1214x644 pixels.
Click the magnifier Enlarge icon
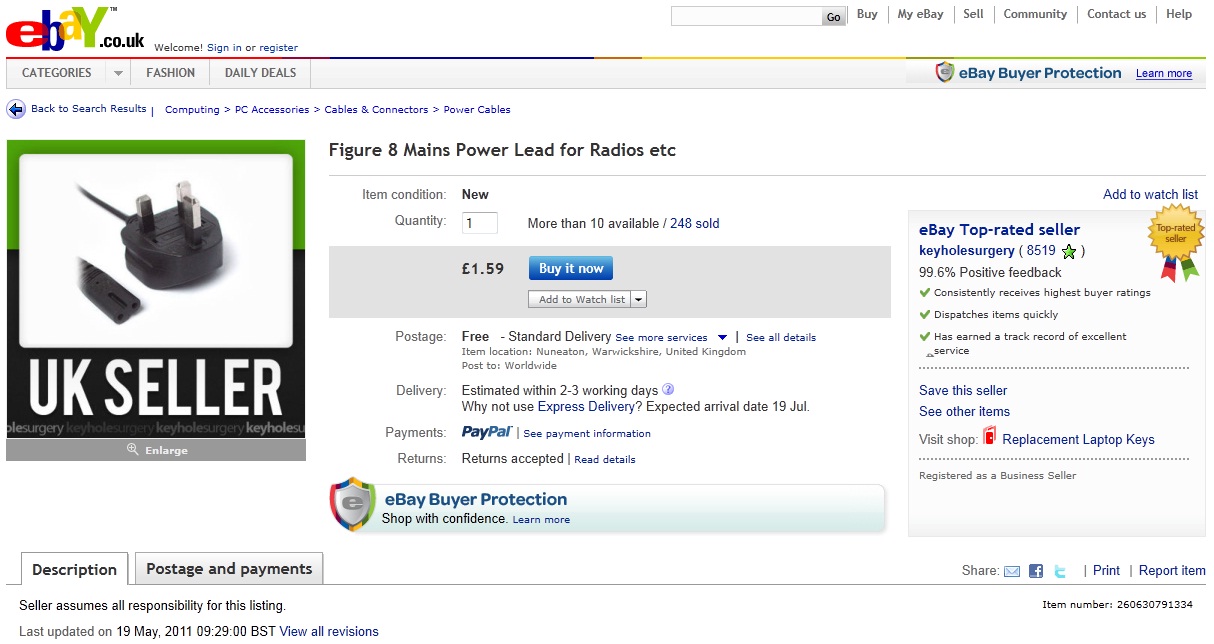point(132,450)
